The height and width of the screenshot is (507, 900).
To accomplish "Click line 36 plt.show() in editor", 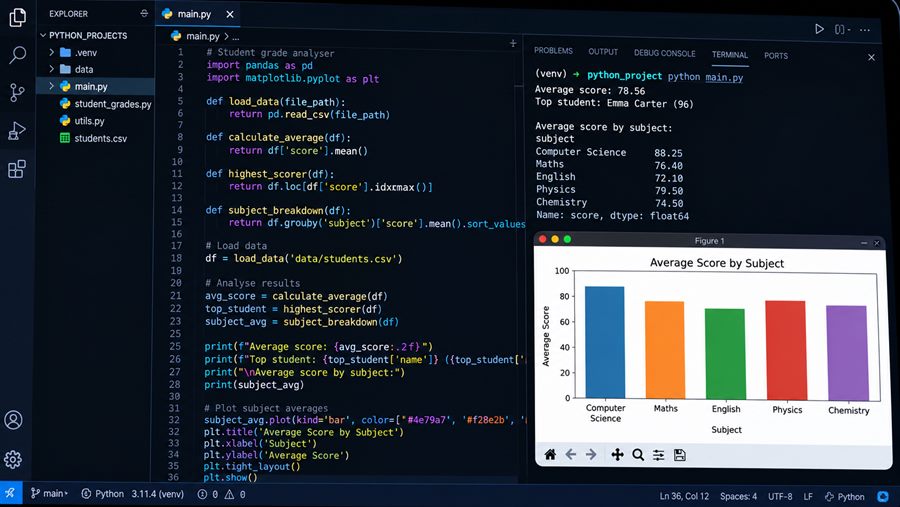I will tap(230, 477).
